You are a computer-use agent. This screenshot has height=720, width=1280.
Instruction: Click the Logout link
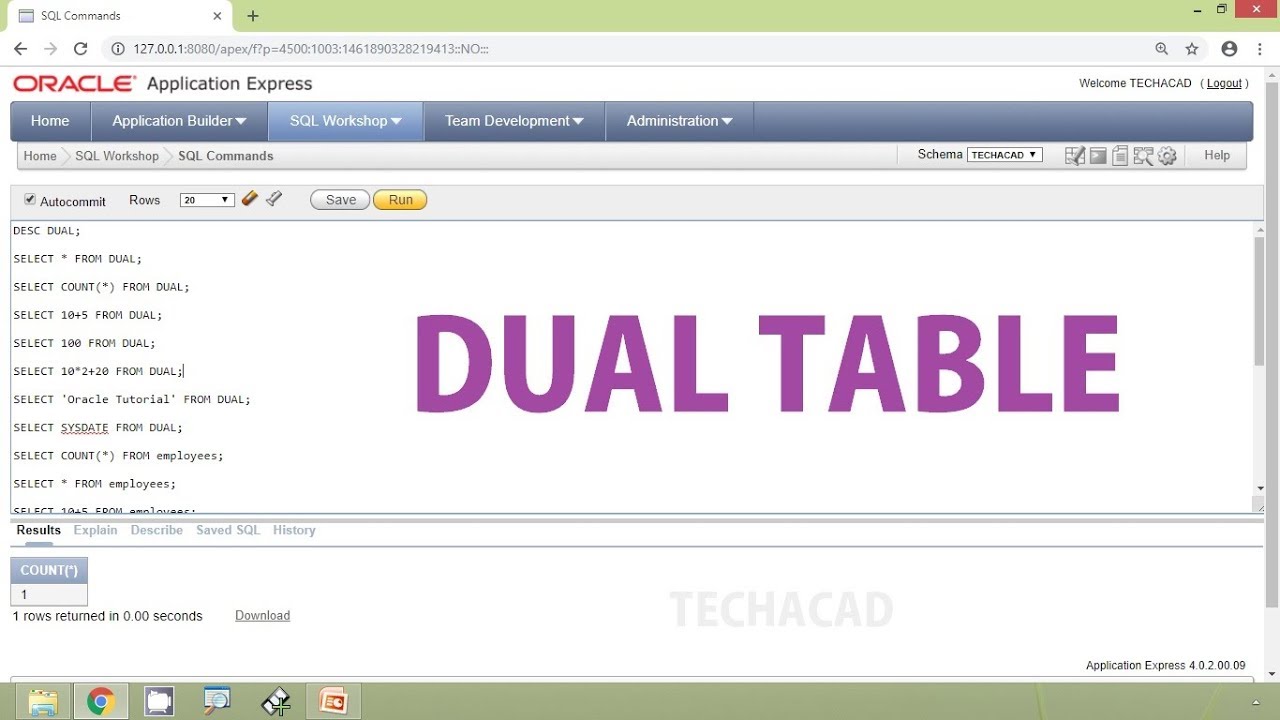[1224, 83]
